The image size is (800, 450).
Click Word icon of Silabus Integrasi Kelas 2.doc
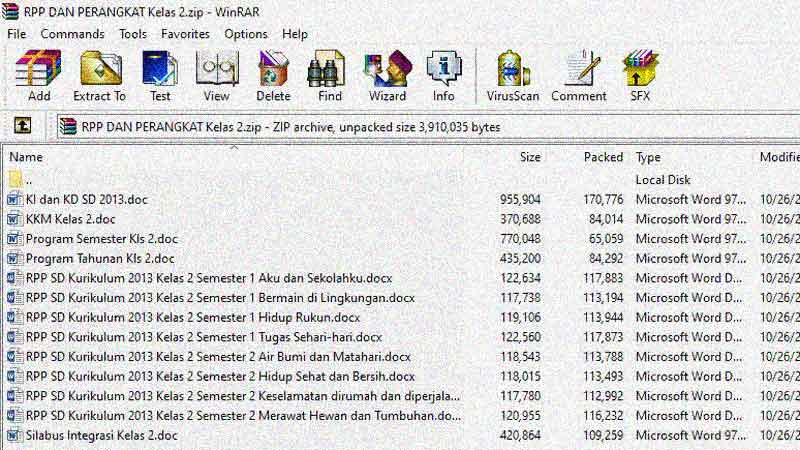tap(15, 435)
